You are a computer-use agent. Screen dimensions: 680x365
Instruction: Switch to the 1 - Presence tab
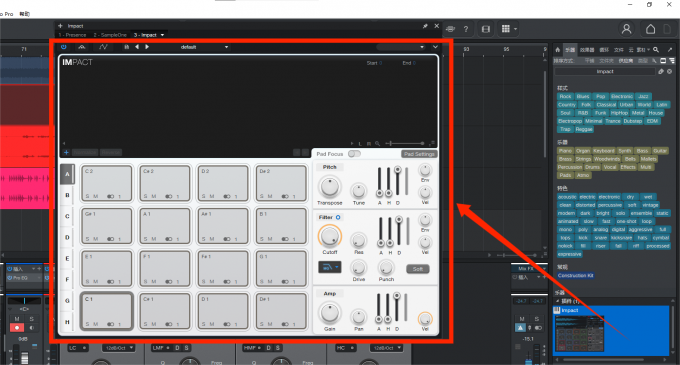[72, 35]
